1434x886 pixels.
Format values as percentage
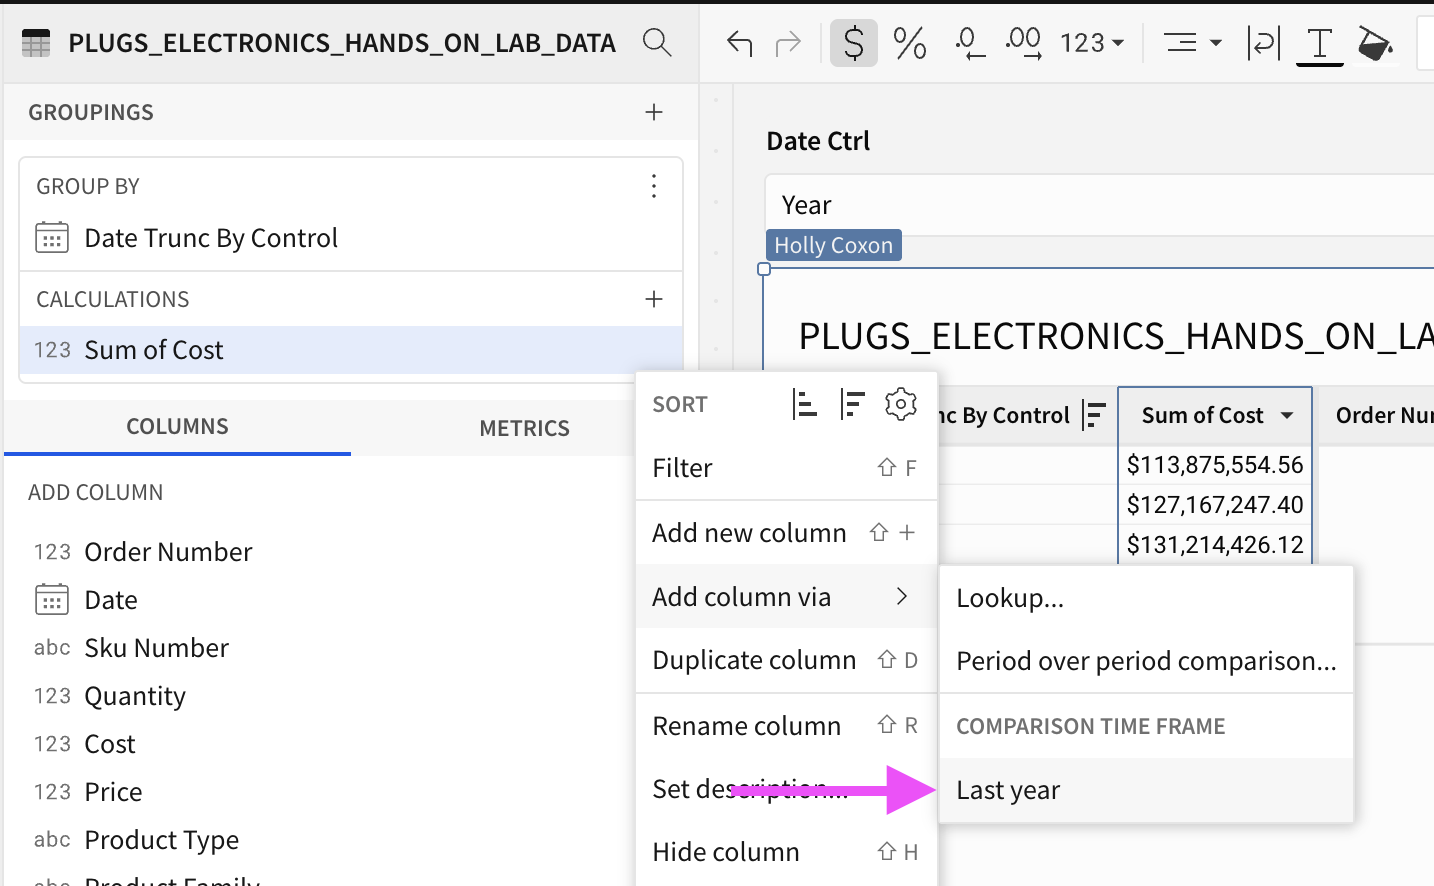(909, 43)
